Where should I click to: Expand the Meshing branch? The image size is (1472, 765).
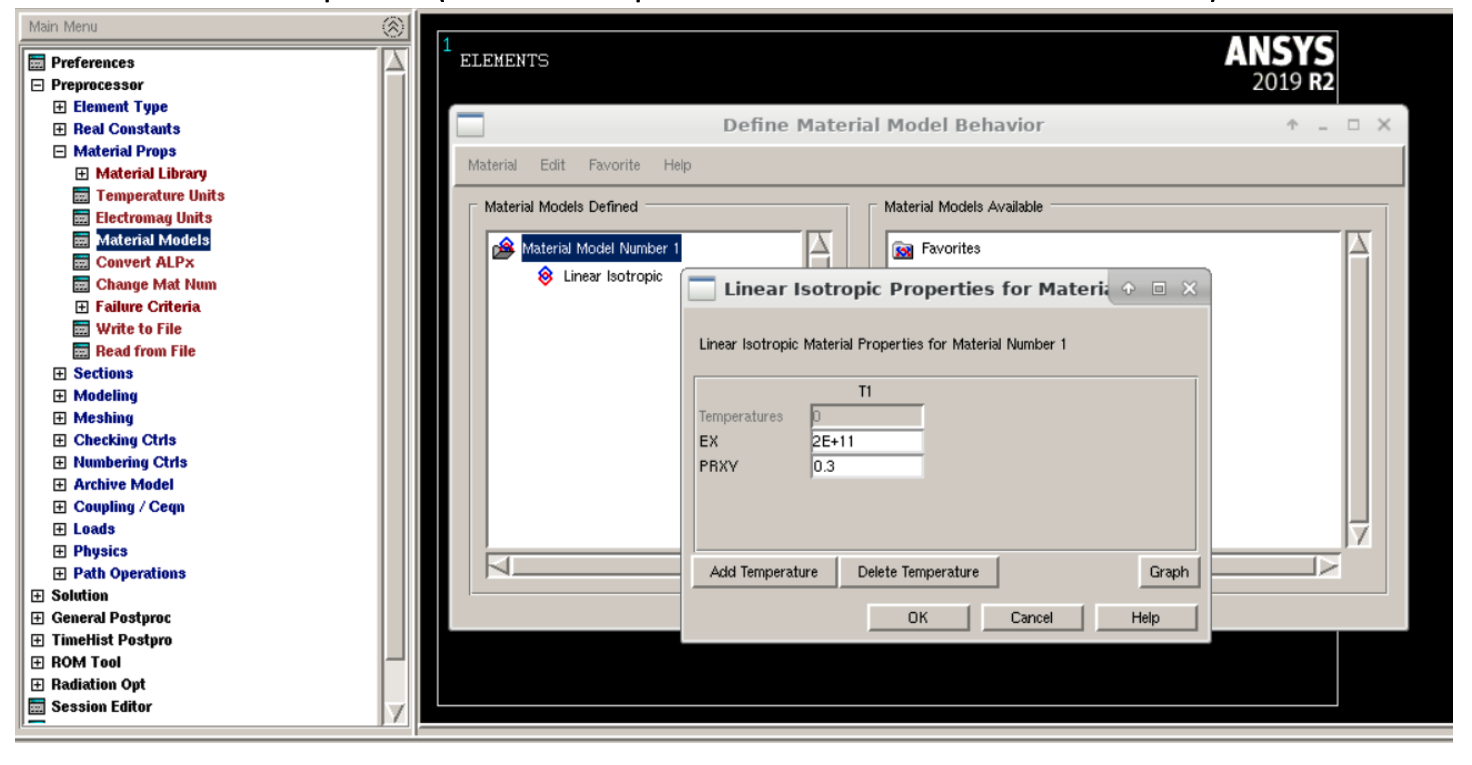(x=60, y=417)
